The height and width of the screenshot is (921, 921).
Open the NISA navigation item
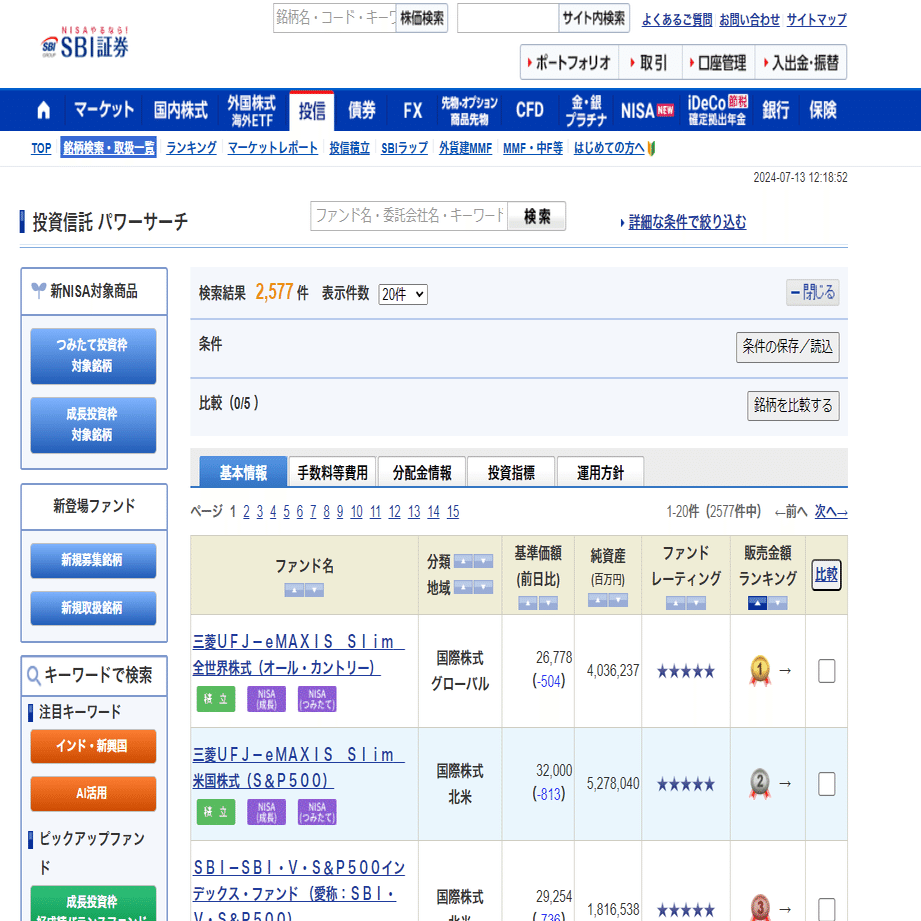[647, 110]
